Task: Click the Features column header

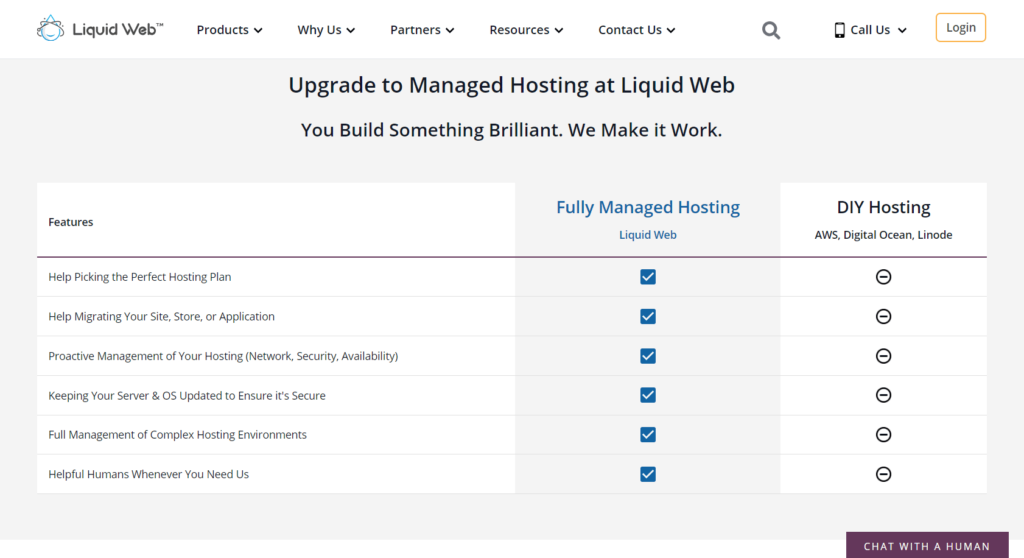Action: pyautogui.click(x=71, y=222)
